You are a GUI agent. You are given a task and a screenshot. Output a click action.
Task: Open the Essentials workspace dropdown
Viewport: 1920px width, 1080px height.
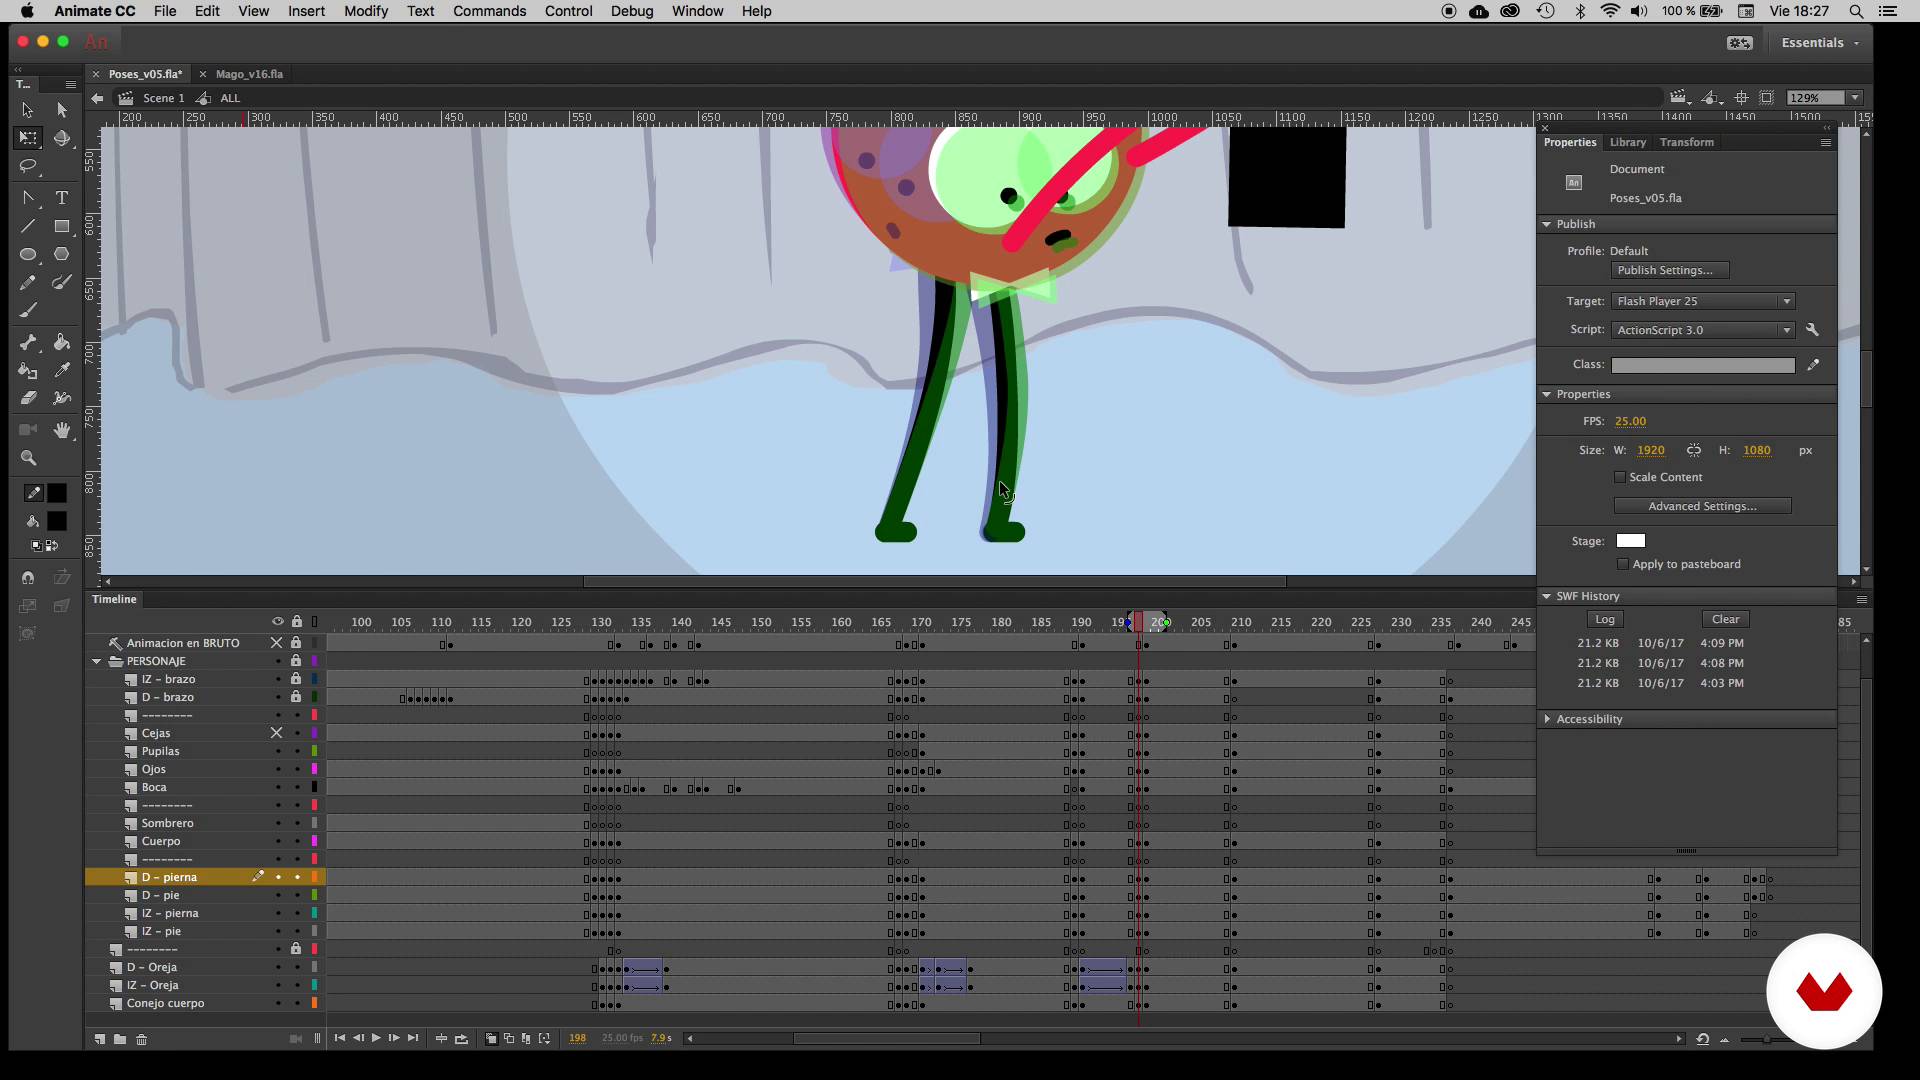pyautogui.click(x=1820, y=43)
